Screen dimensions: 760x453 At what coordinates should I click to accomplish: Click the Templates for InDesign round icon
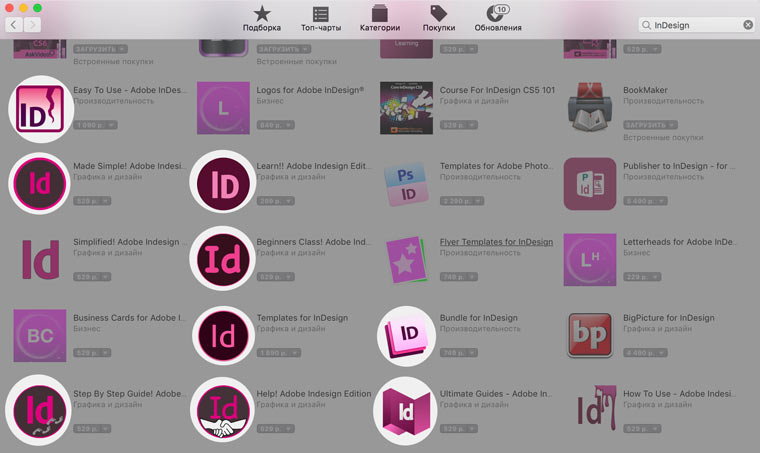point(223,336)
